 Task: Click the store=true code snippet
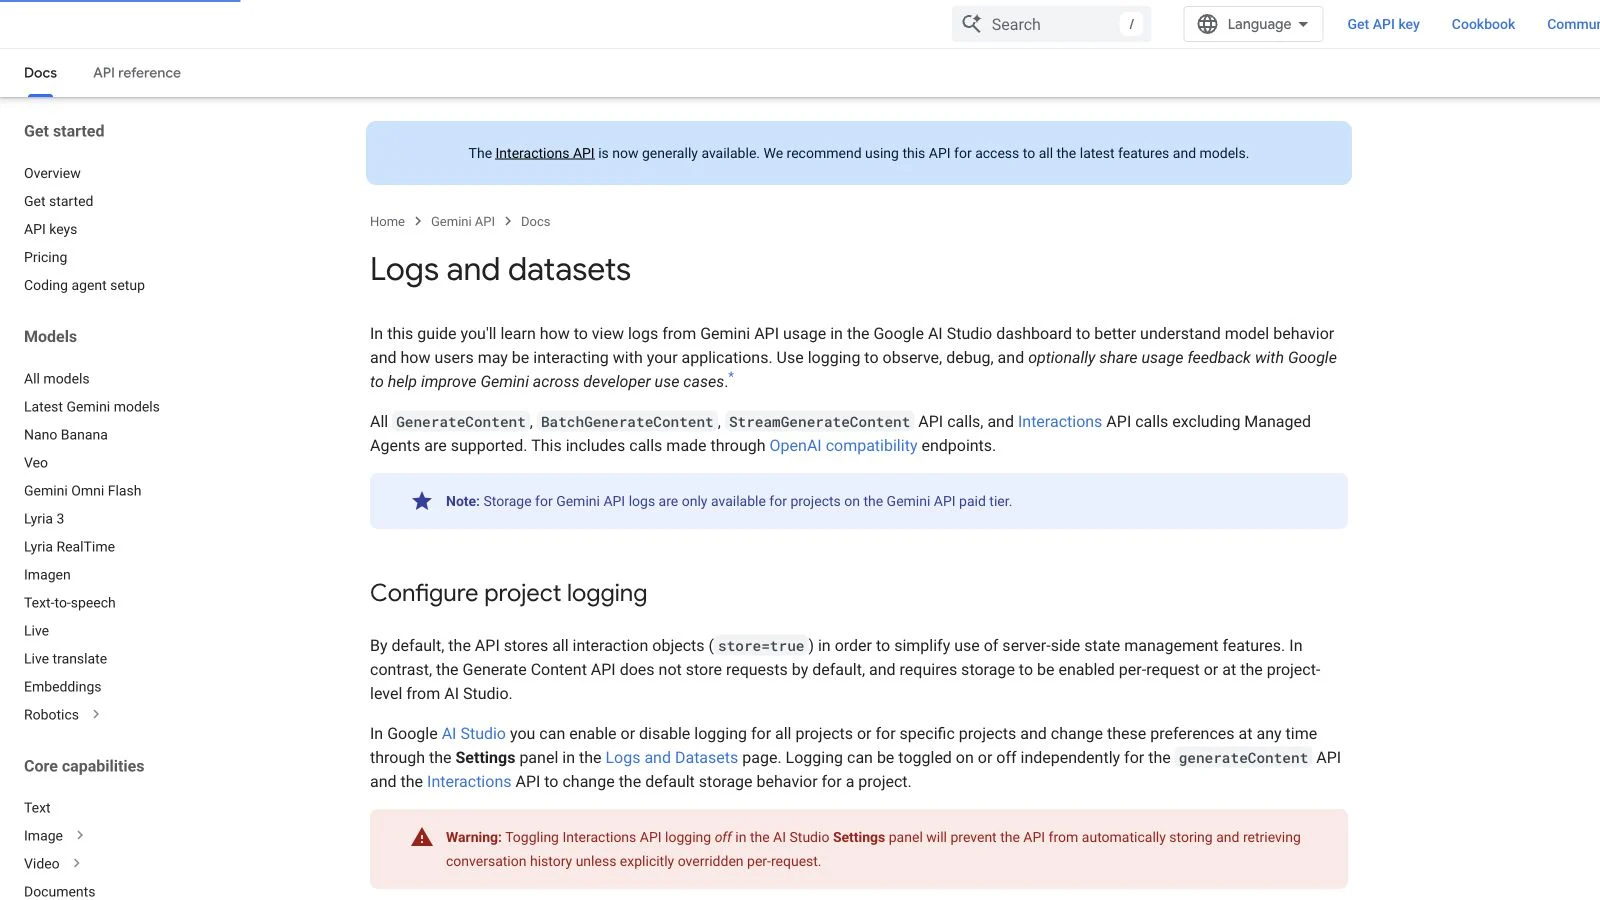(761, 646)
